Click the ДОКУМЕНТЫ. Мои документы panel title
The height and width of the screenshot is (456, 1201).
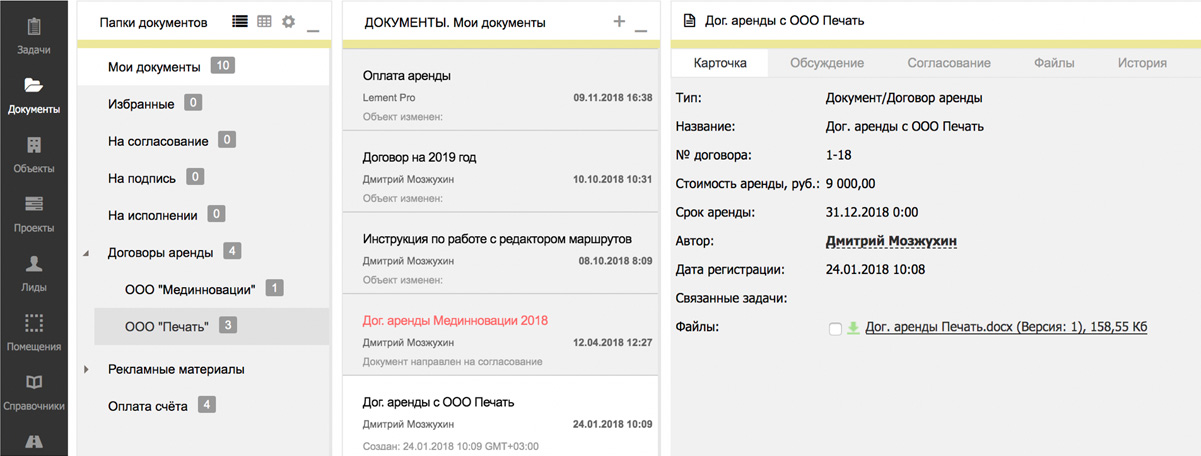455,22
